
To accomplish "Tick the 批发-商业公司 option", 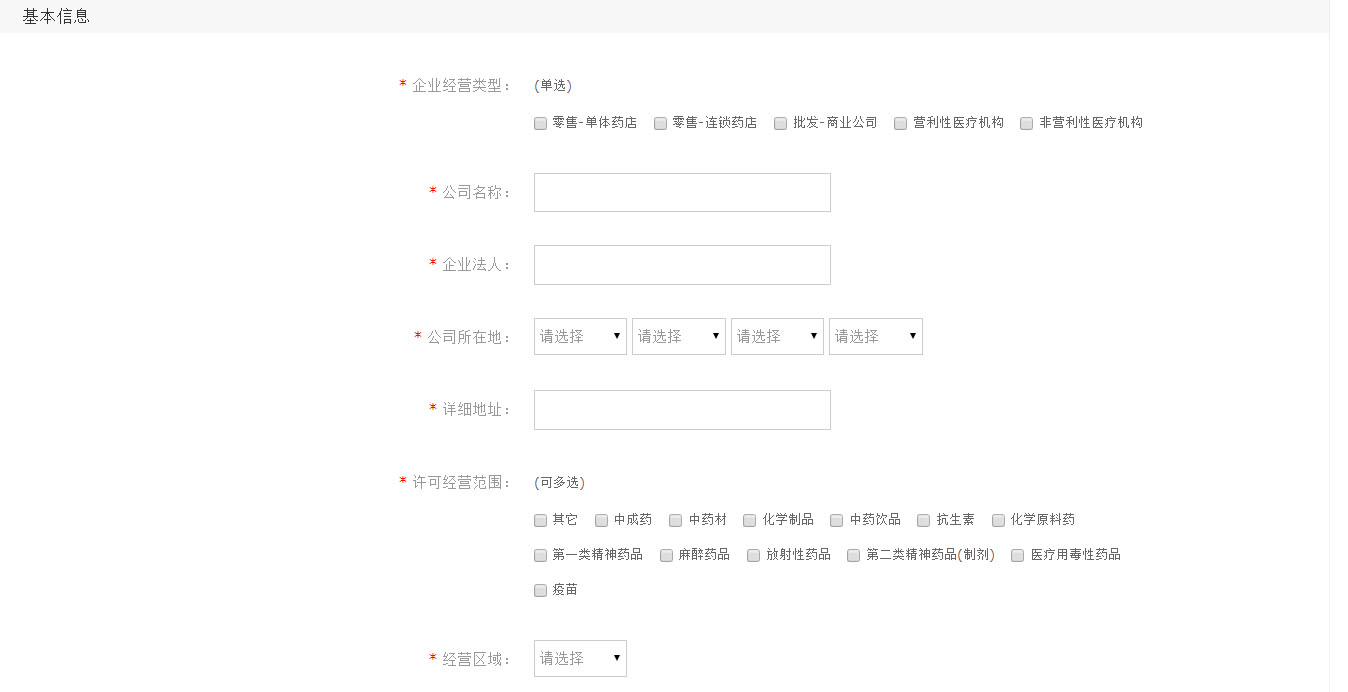I will (780, 123).
